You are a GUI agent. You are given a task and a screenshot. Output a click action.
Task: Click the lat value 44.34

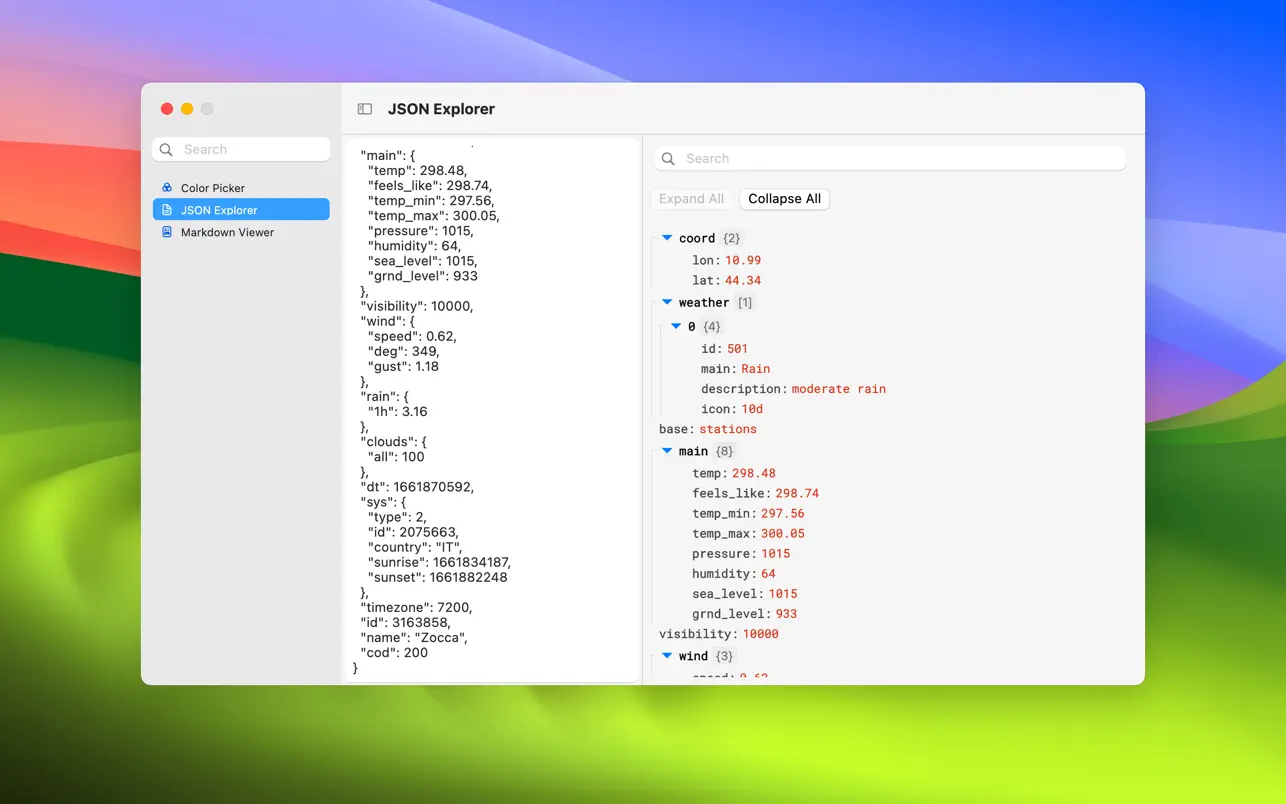coord(743,280)
